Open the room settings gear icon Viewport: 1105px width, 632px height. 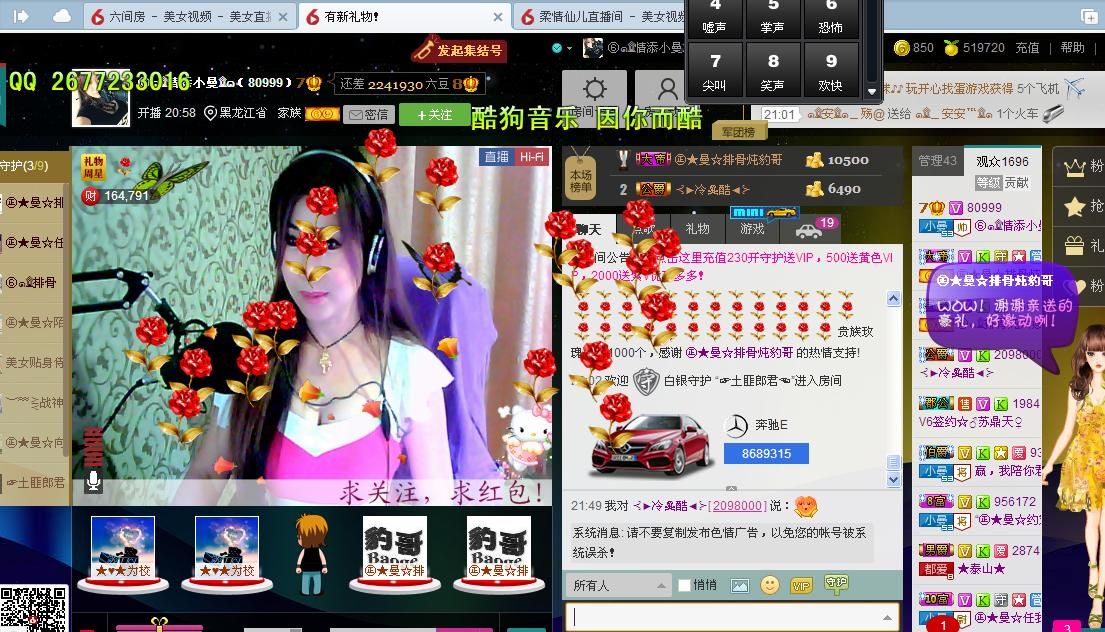point(594,89)
